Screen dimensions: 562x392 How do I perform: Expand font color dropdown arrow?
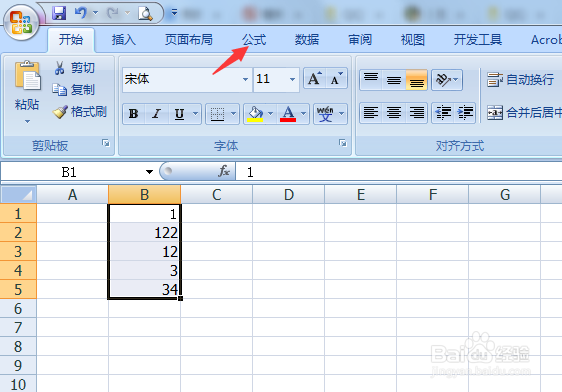point(303,114)
